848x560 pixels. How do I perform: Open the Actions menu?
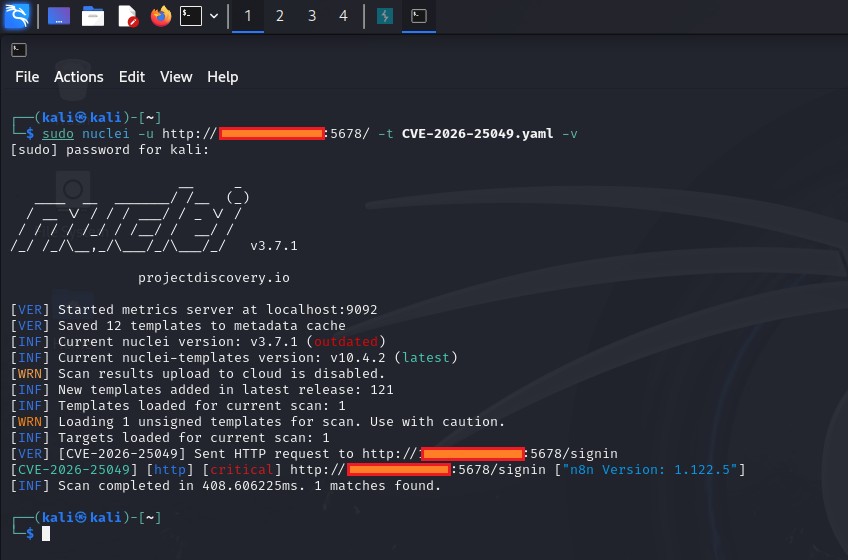(x=78, y=77)
